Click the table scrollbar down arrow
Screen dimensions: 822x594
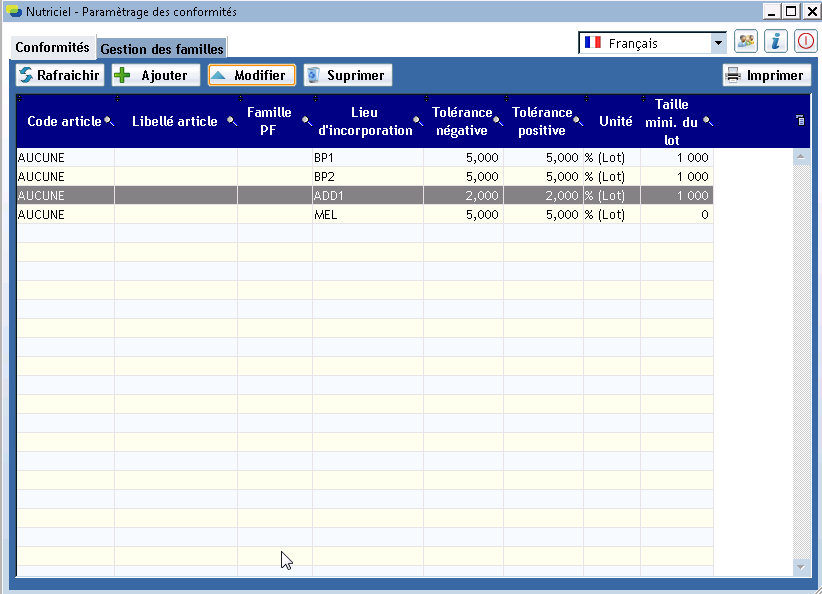(x=801, y=567)
